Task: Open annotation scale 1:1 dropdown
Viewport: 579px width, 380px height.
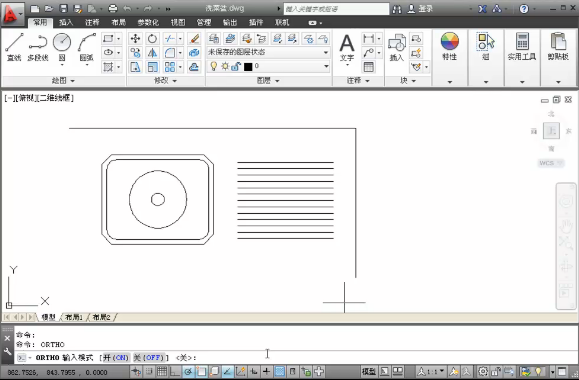Action: tap(432, 372)
